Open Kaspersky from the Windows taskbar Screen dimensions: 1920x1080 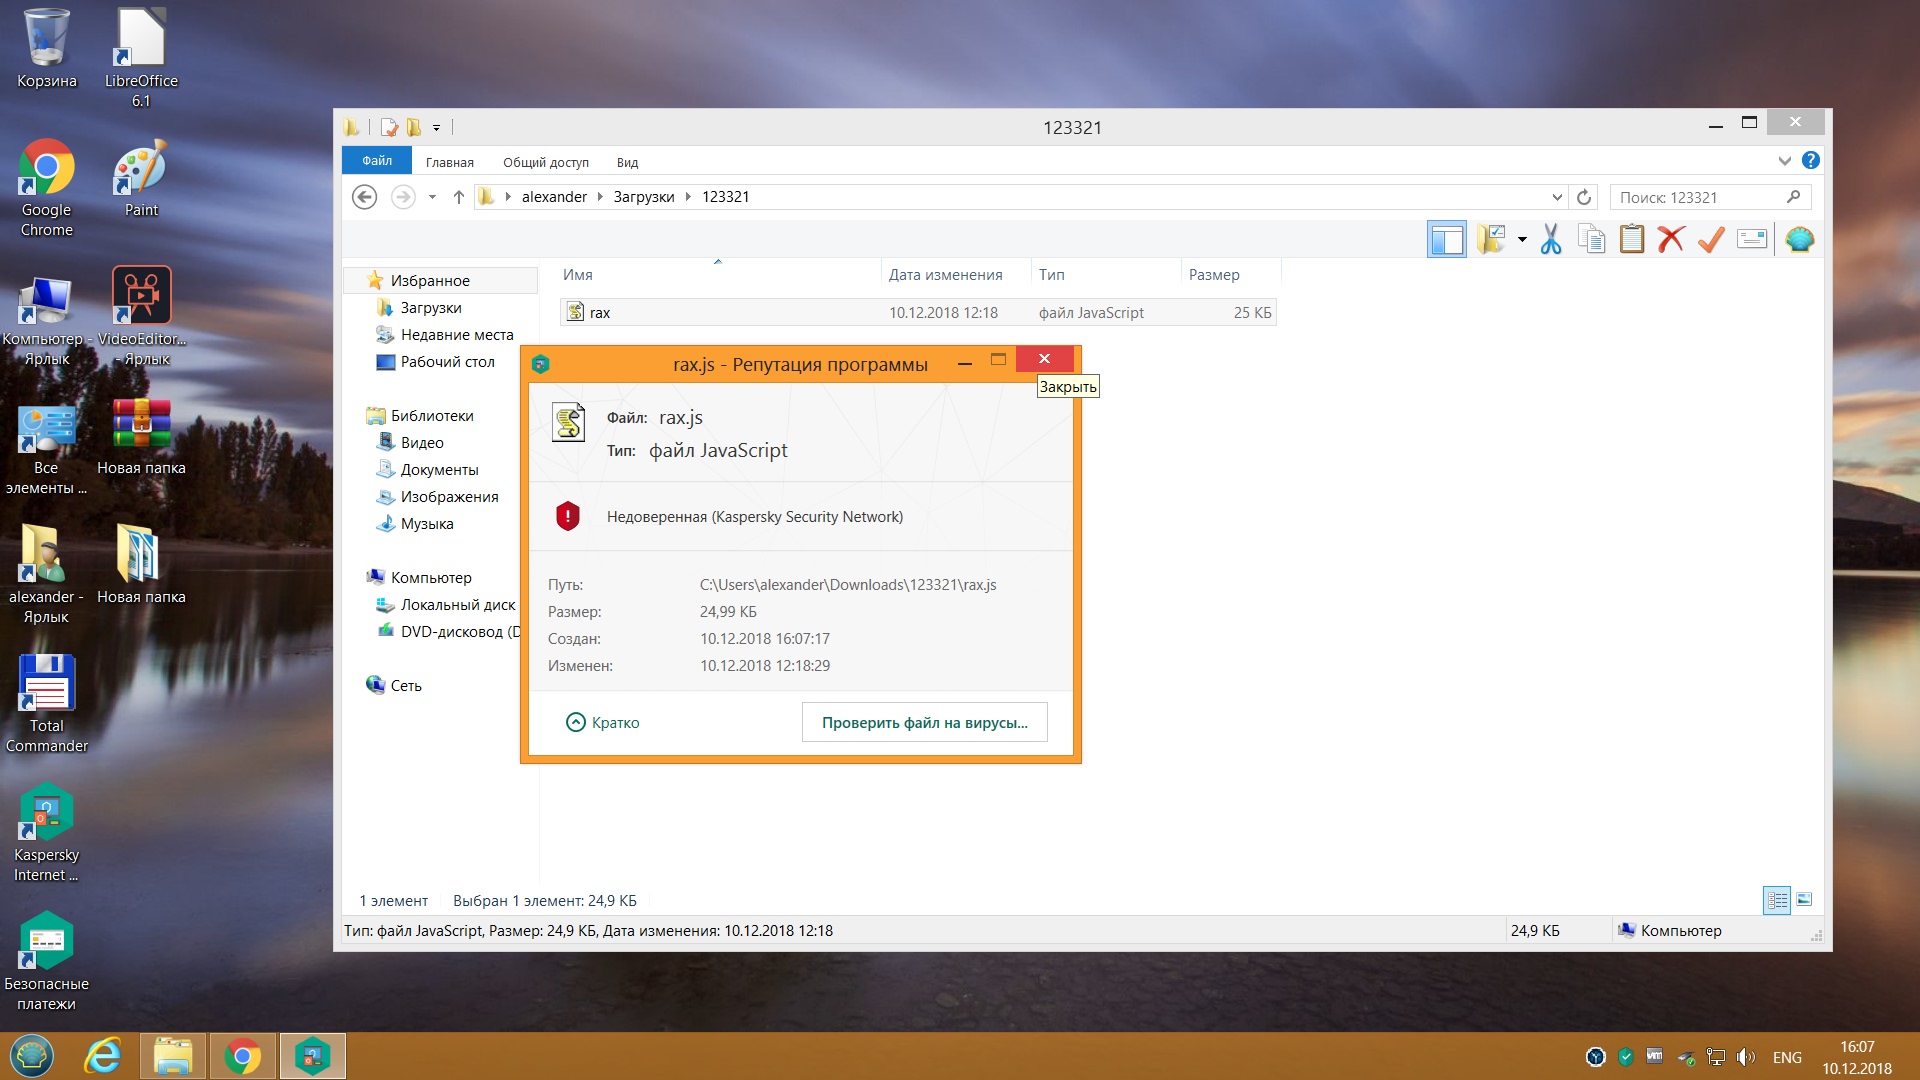pos(312,1056)
